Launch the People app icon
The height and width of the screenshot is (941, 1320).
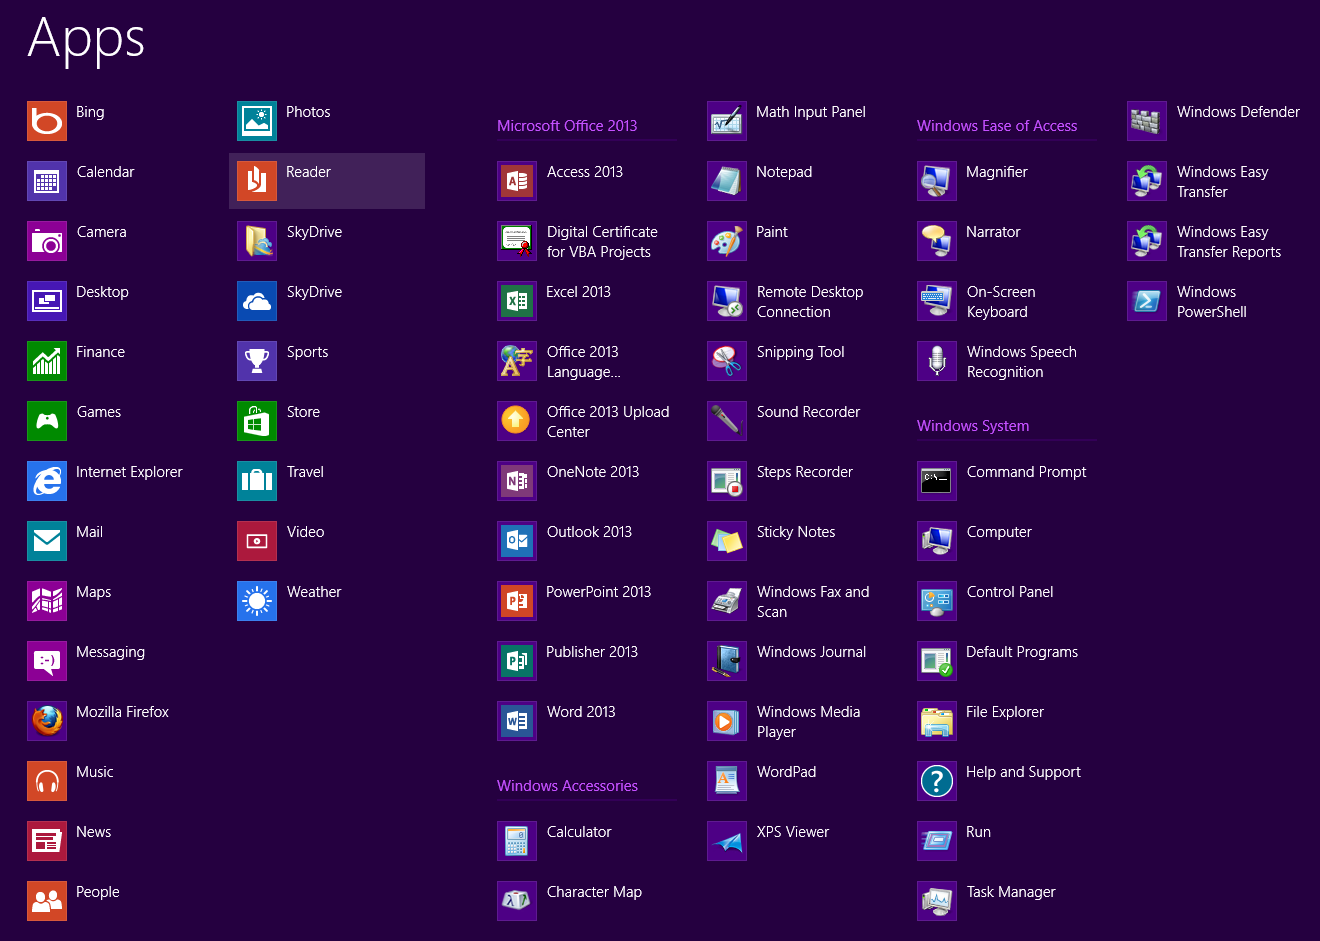(x=47, y=901)
